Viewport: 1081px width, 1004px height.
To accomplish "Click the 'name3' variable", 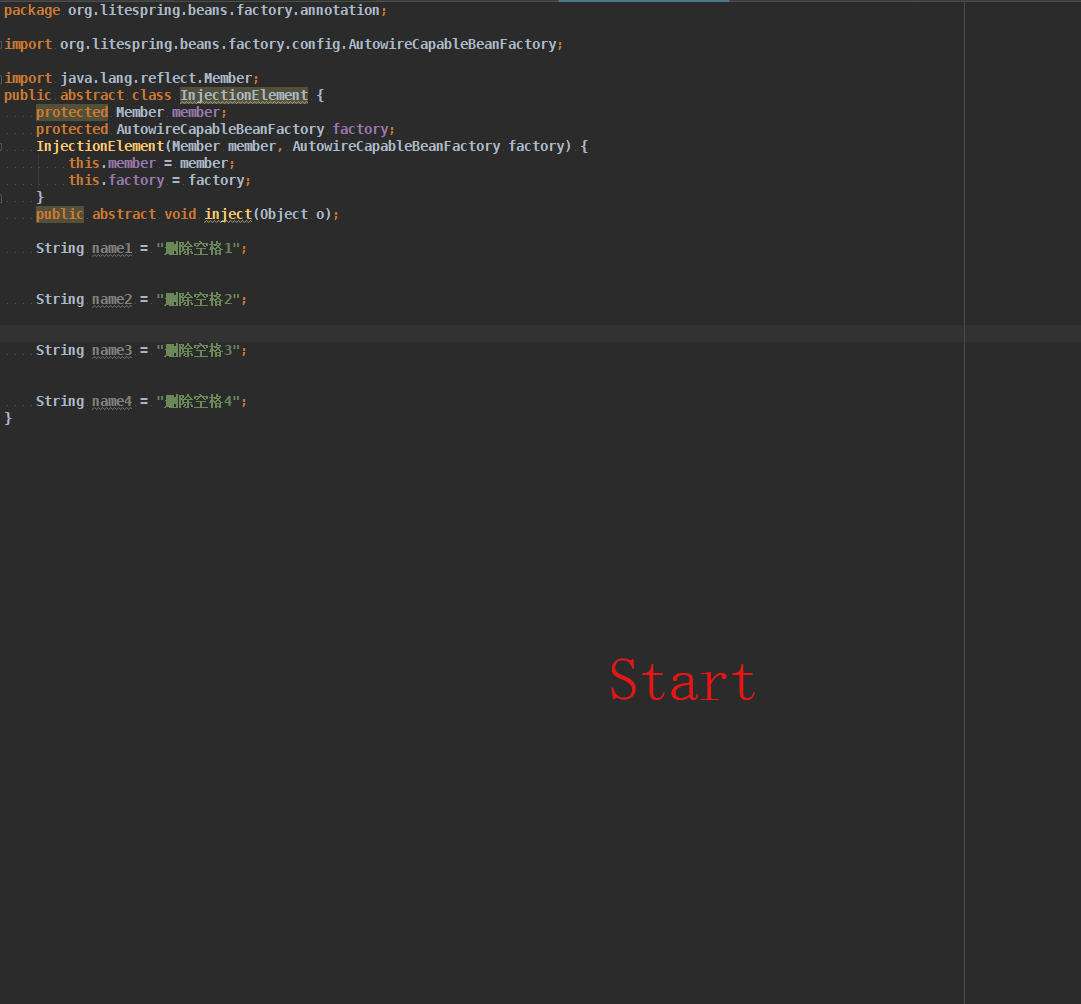I will tap(112, 350).
